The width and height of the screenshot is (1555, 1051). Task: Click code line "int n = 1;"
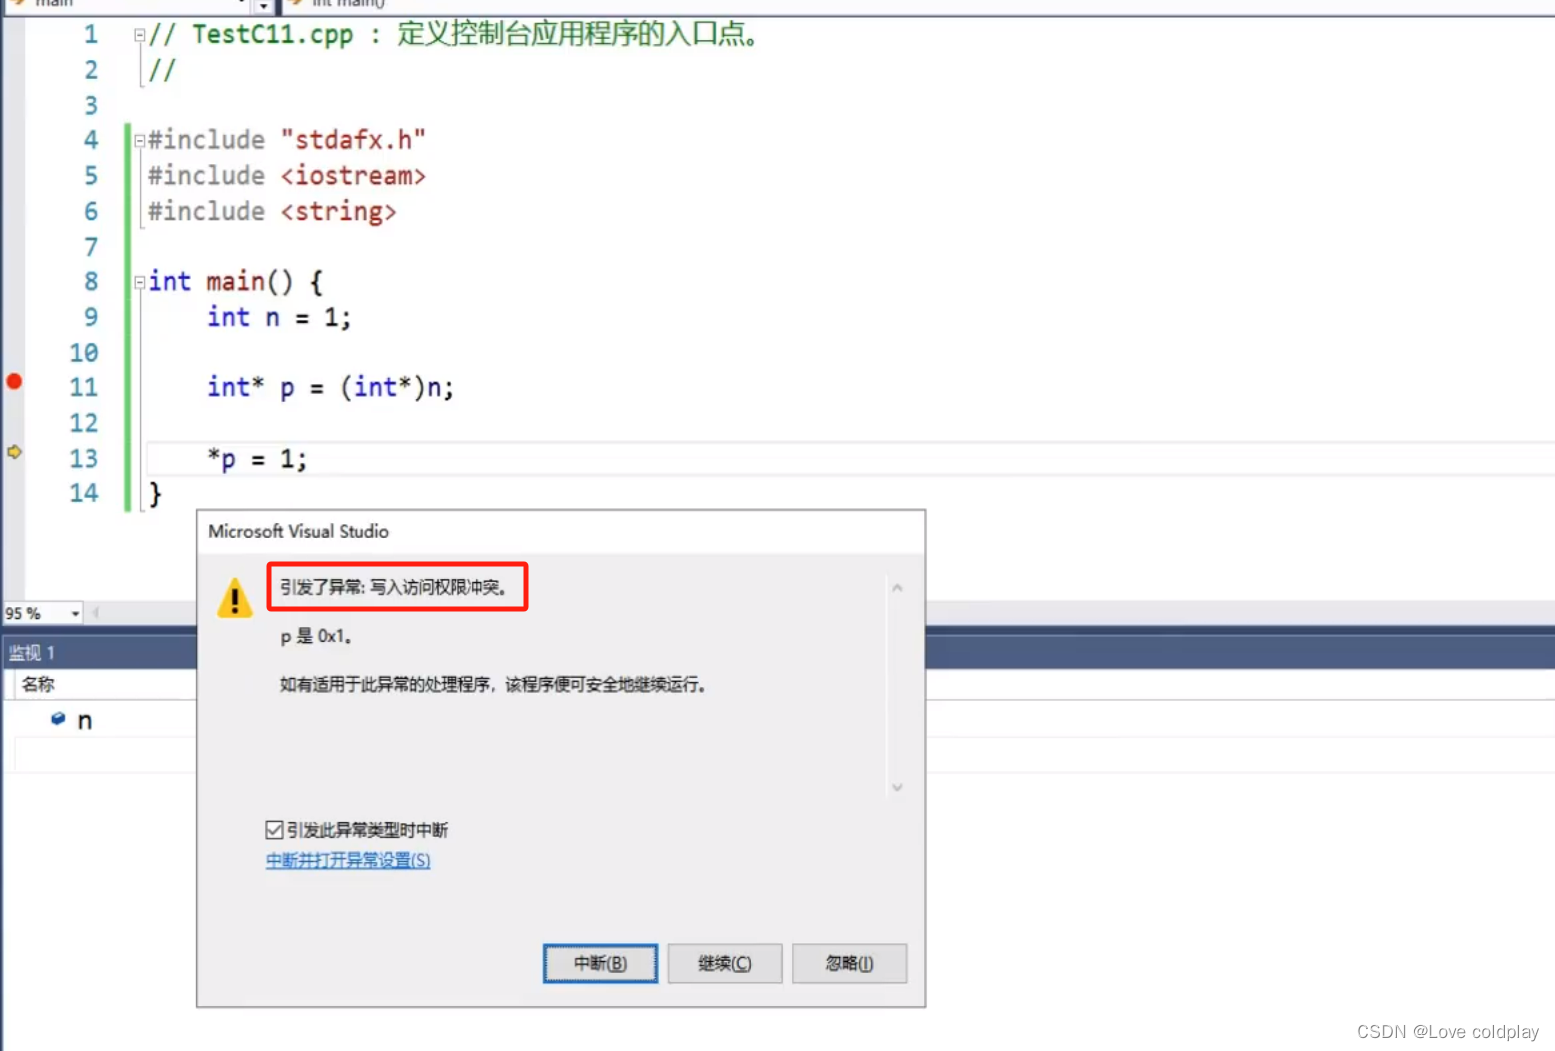[x=279, y=317]
